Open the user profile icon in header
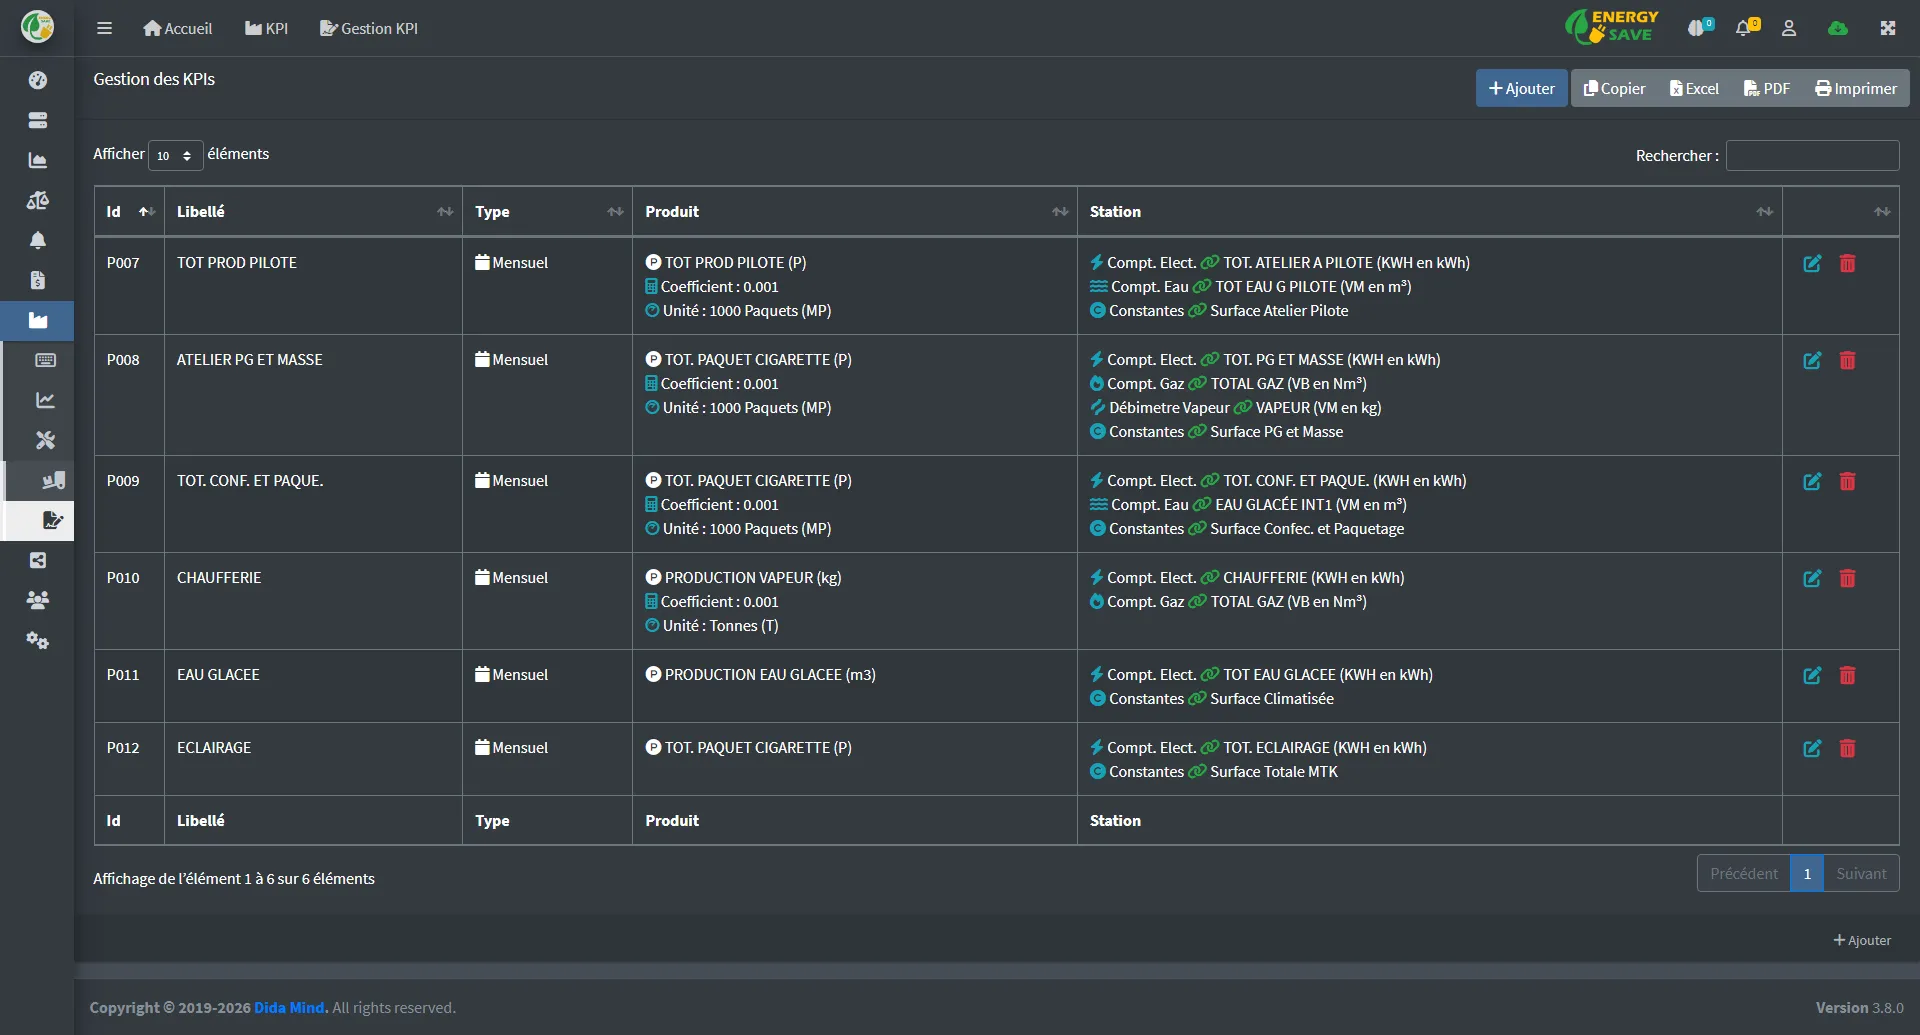 [1789, 28]
